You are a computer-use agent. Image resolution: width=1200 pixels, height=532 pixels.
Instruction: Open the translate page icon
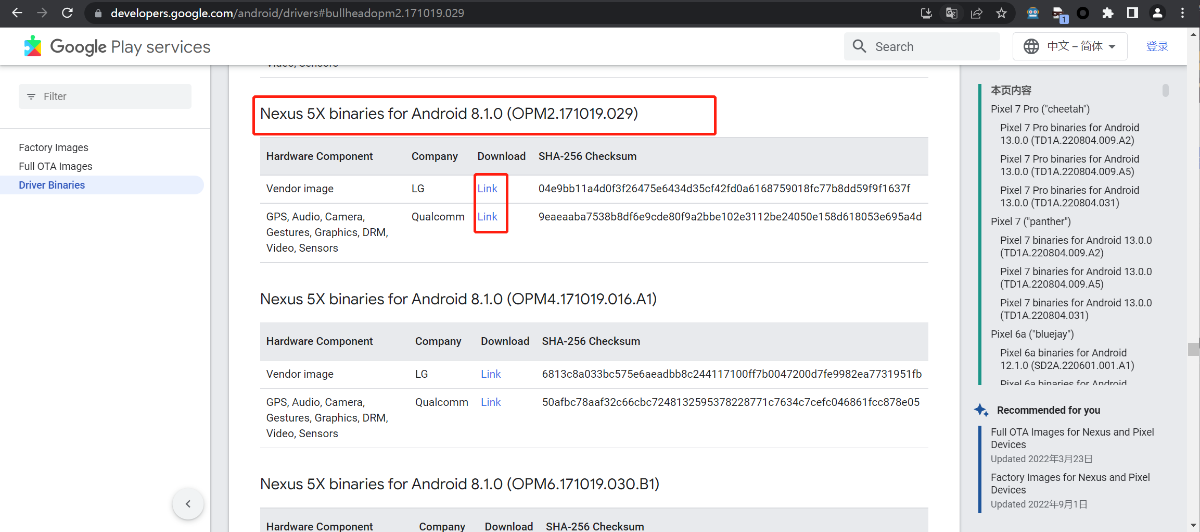[951, 14]
